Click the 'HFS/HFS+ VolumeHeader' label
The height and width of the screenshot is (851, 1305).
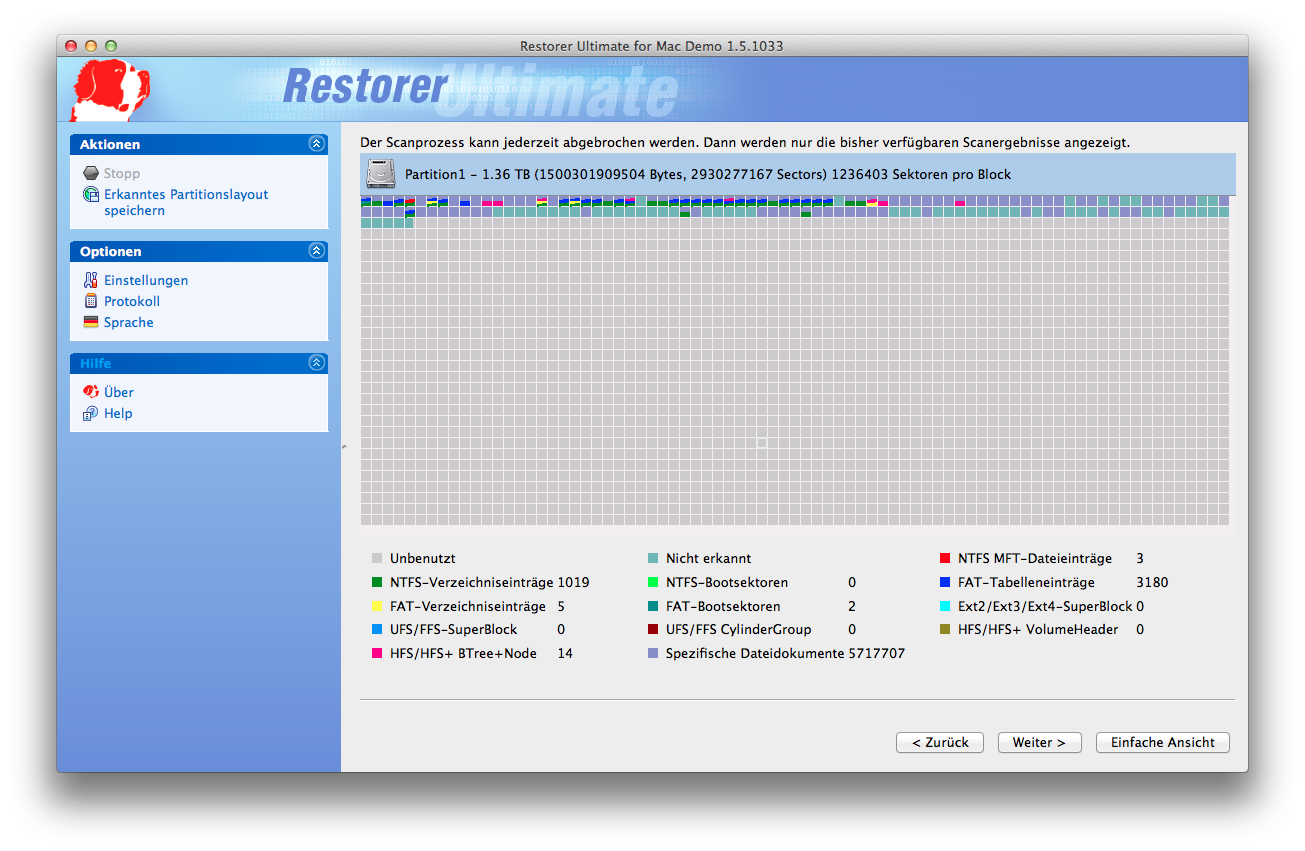click(1038, 629)
